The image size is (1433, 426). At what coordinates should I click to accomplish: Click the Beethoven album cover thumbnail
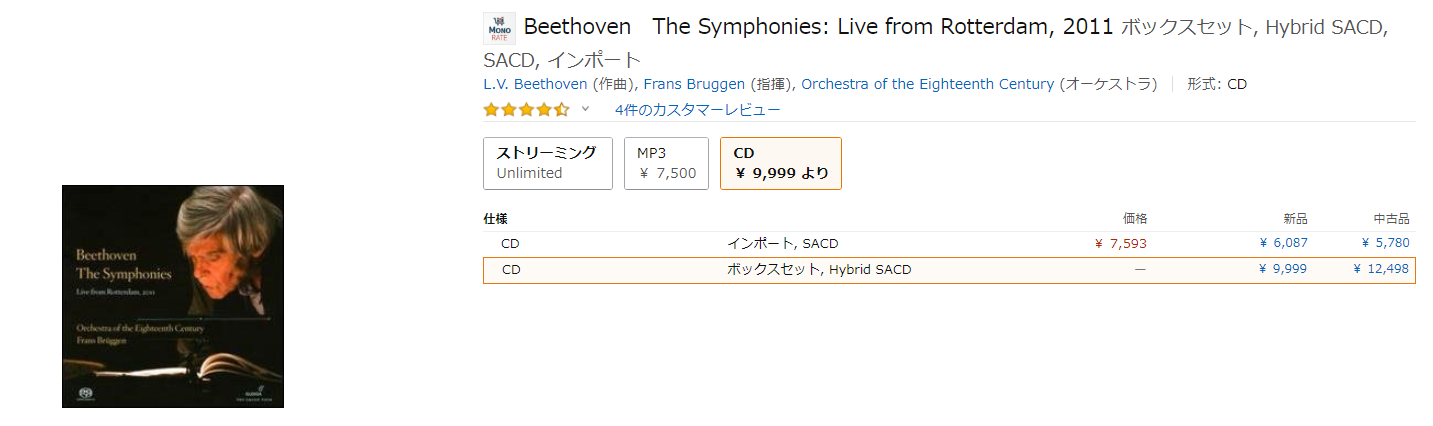click(x=173, y=296)
